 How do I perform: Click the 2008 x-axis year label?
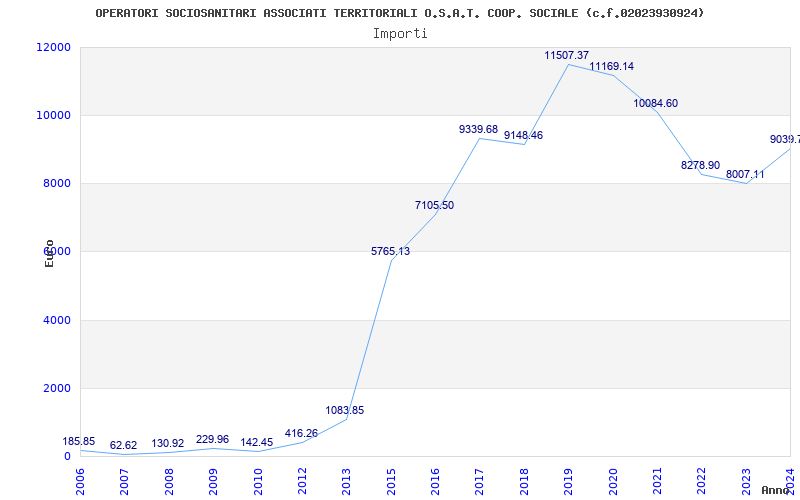tap(169, 481)
